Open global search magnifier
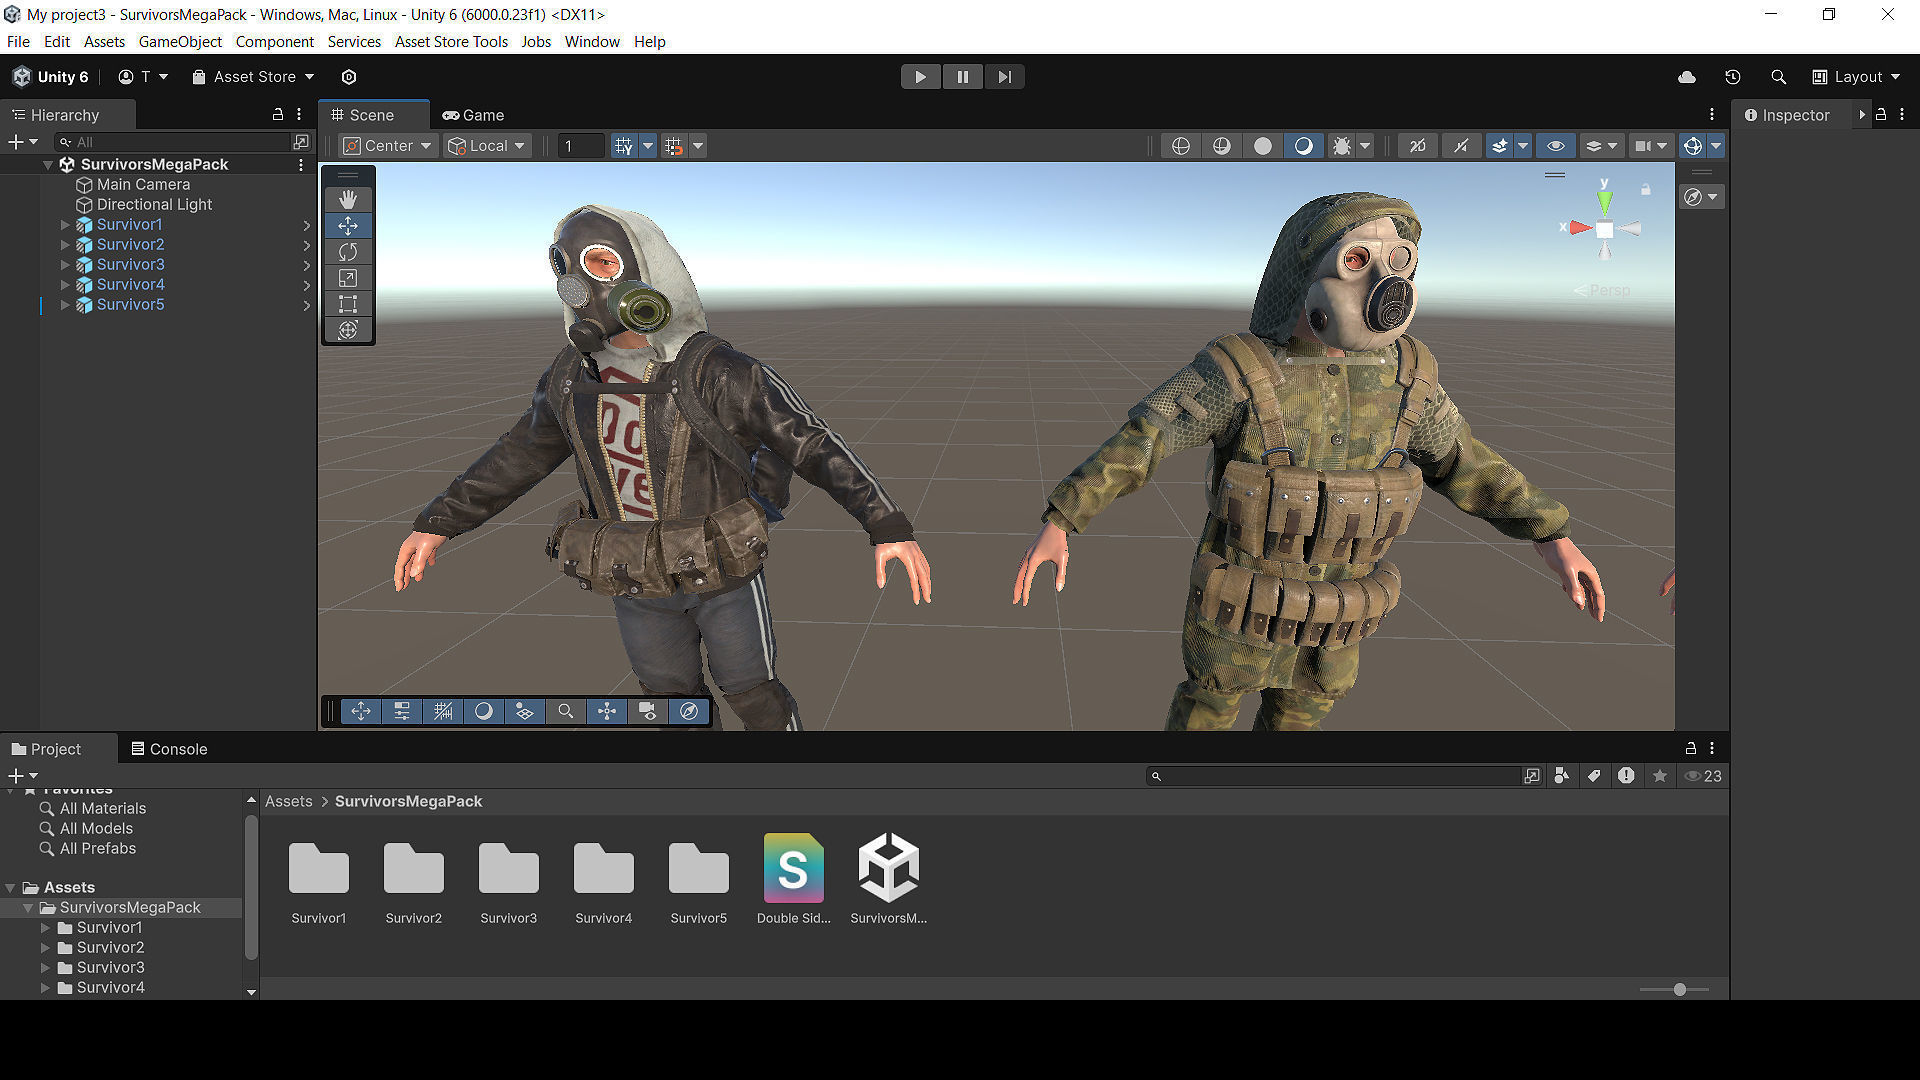Image resolution: width=1920 pixels, height=1080 pixels. (1778, 77)
